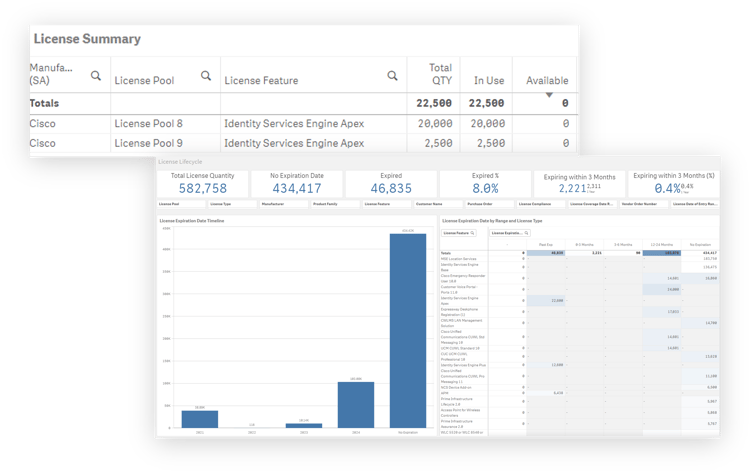Click the No Expiration Date KPI 434,417
The width and height of the screenshot is (750, 472).
(x=297, y=188)
